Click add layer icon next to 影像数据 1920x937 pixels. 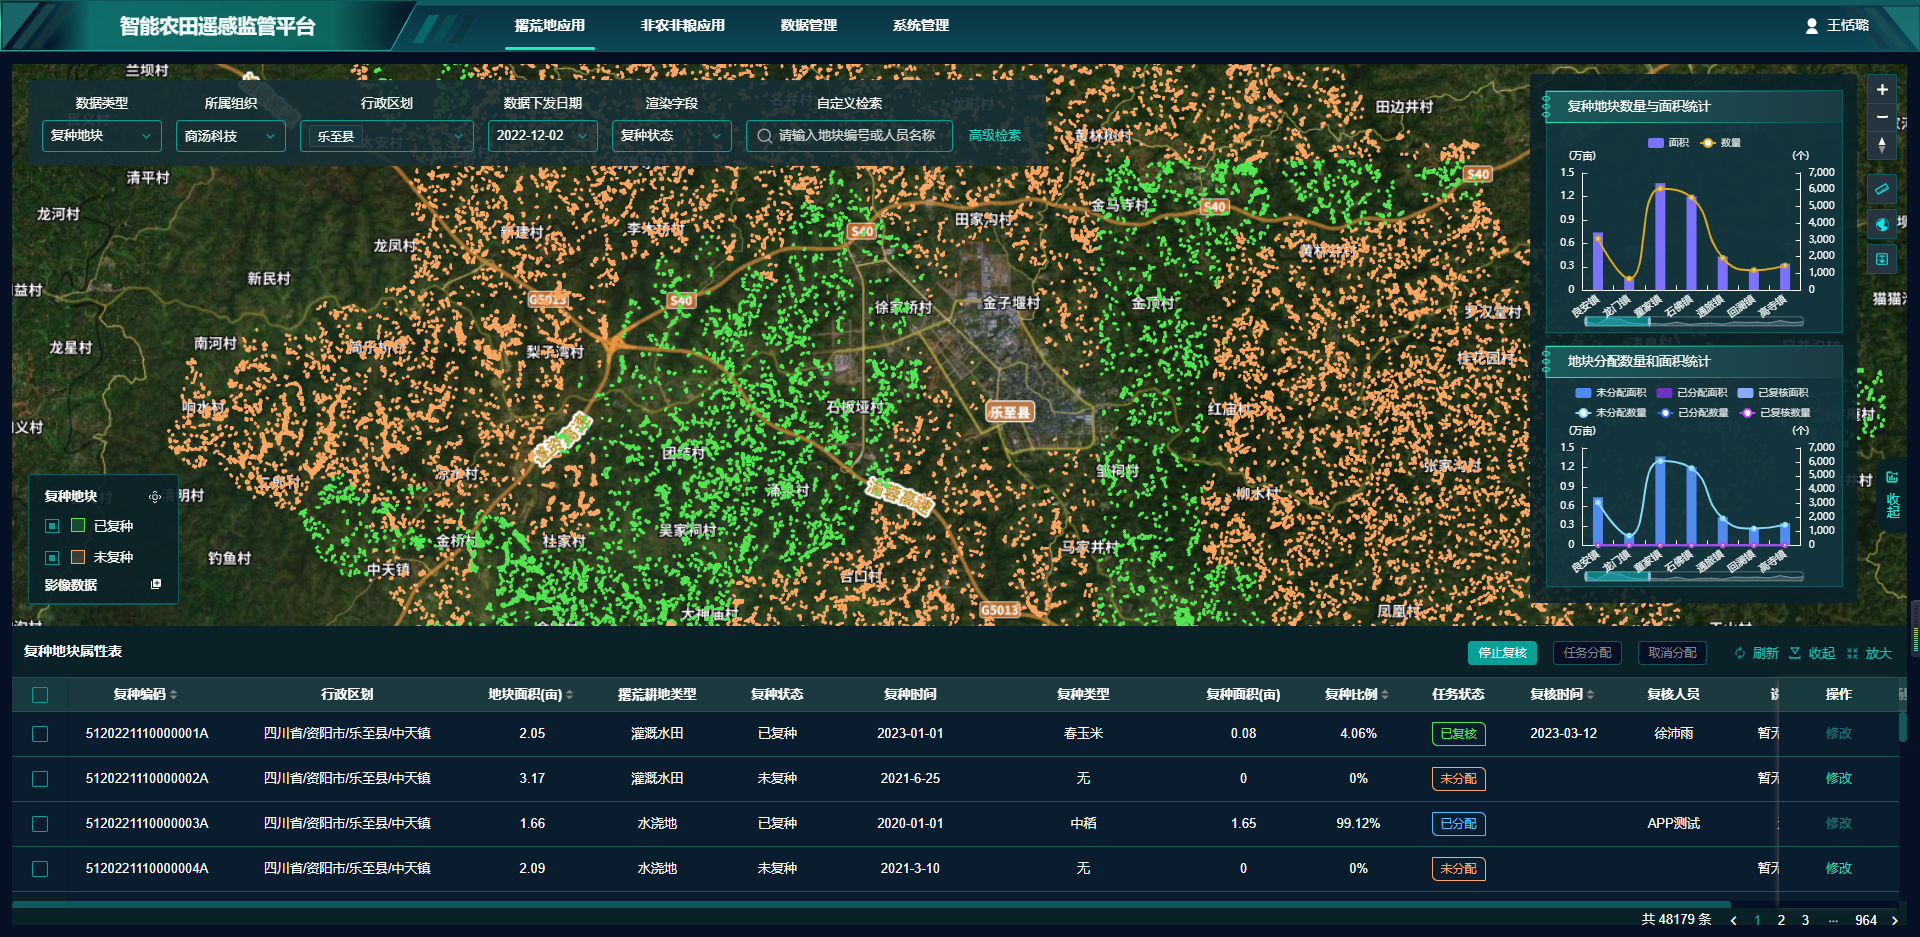tap(156, 584)
